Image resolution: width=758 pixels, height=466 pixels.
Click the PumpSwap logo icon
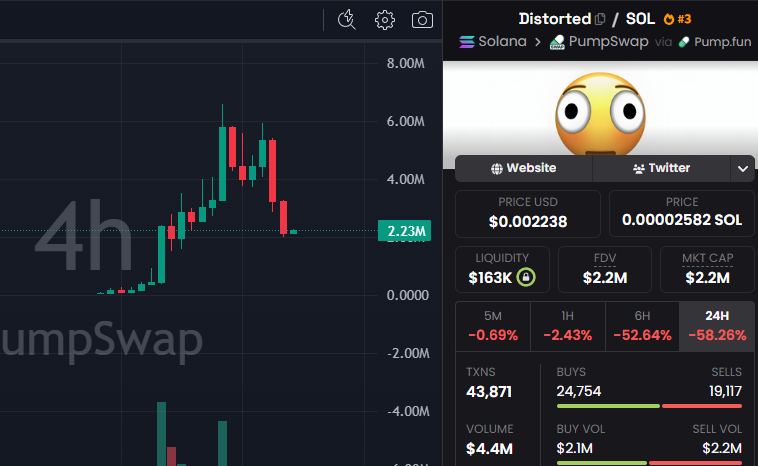click(x=557, y=42)
